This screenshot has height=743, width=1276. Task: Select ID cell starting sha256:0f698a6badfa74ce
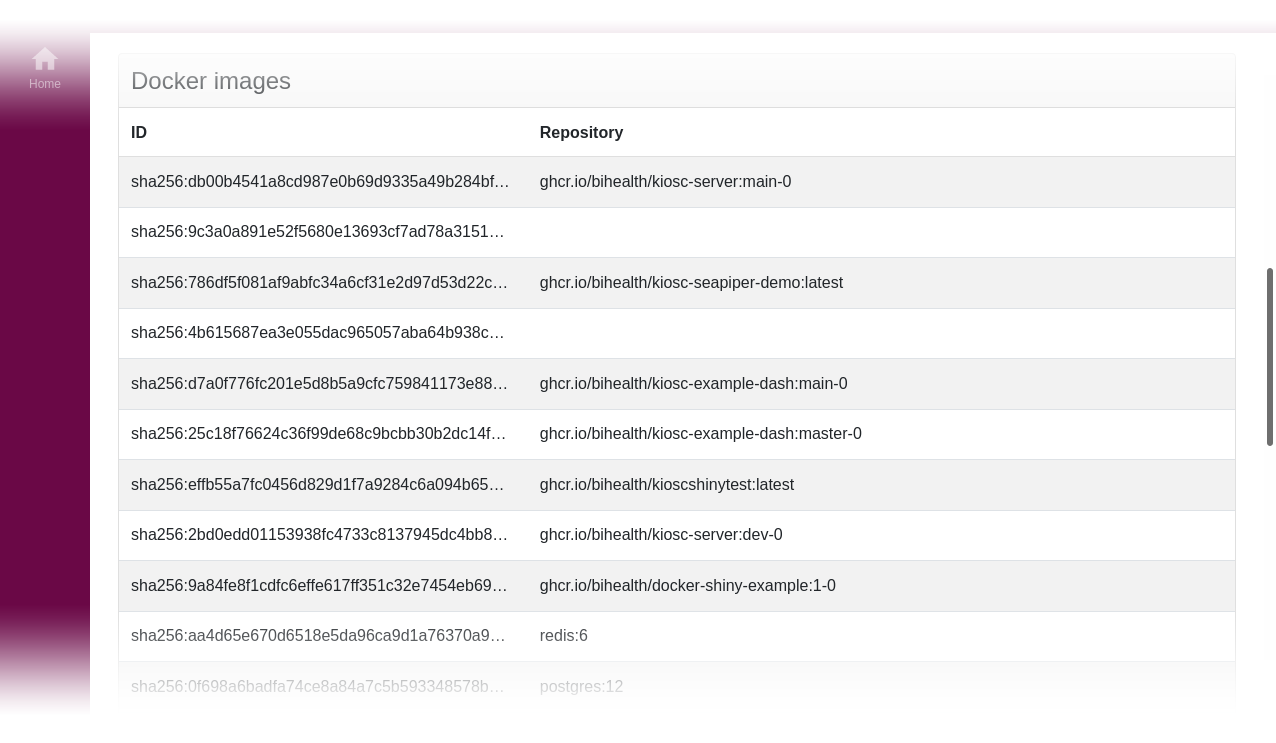tap(323, 687)
